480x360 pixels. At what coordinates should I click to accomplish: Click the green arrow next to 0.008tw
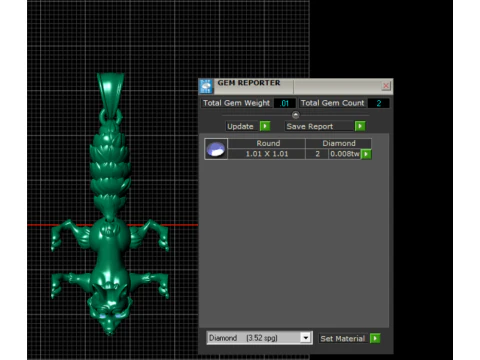coord(366,154)
